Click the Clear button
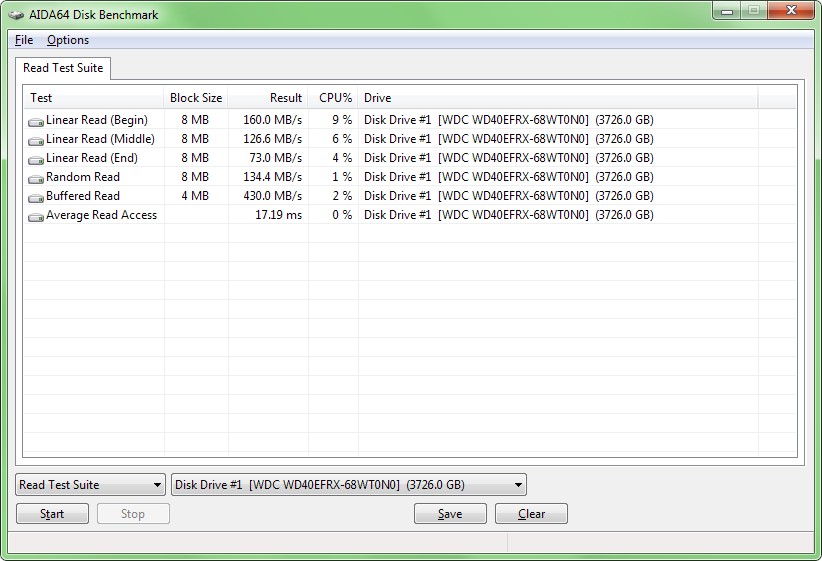Screen dimensions: 822x561 click(531, 514)
